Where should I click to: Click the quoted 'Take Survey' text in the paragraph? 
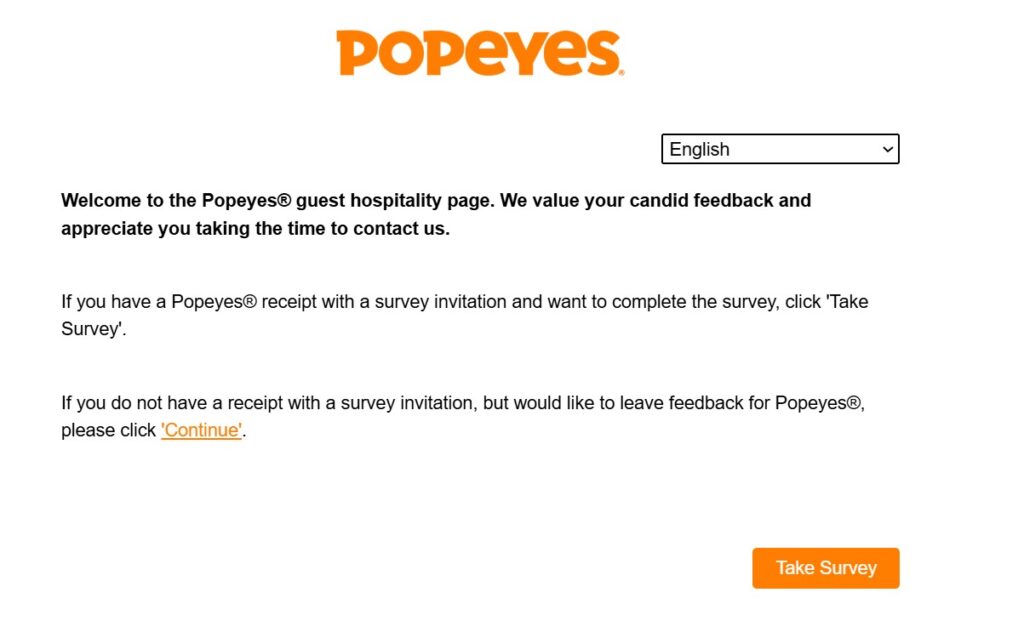click(x=847, y=301)
